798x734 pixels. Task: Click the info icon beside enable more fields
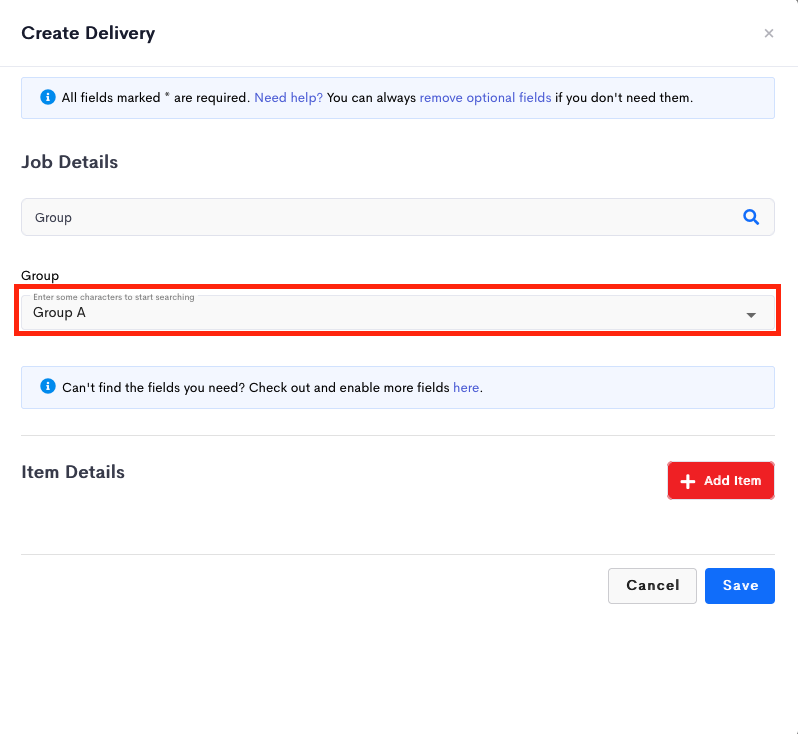point(48,386)
